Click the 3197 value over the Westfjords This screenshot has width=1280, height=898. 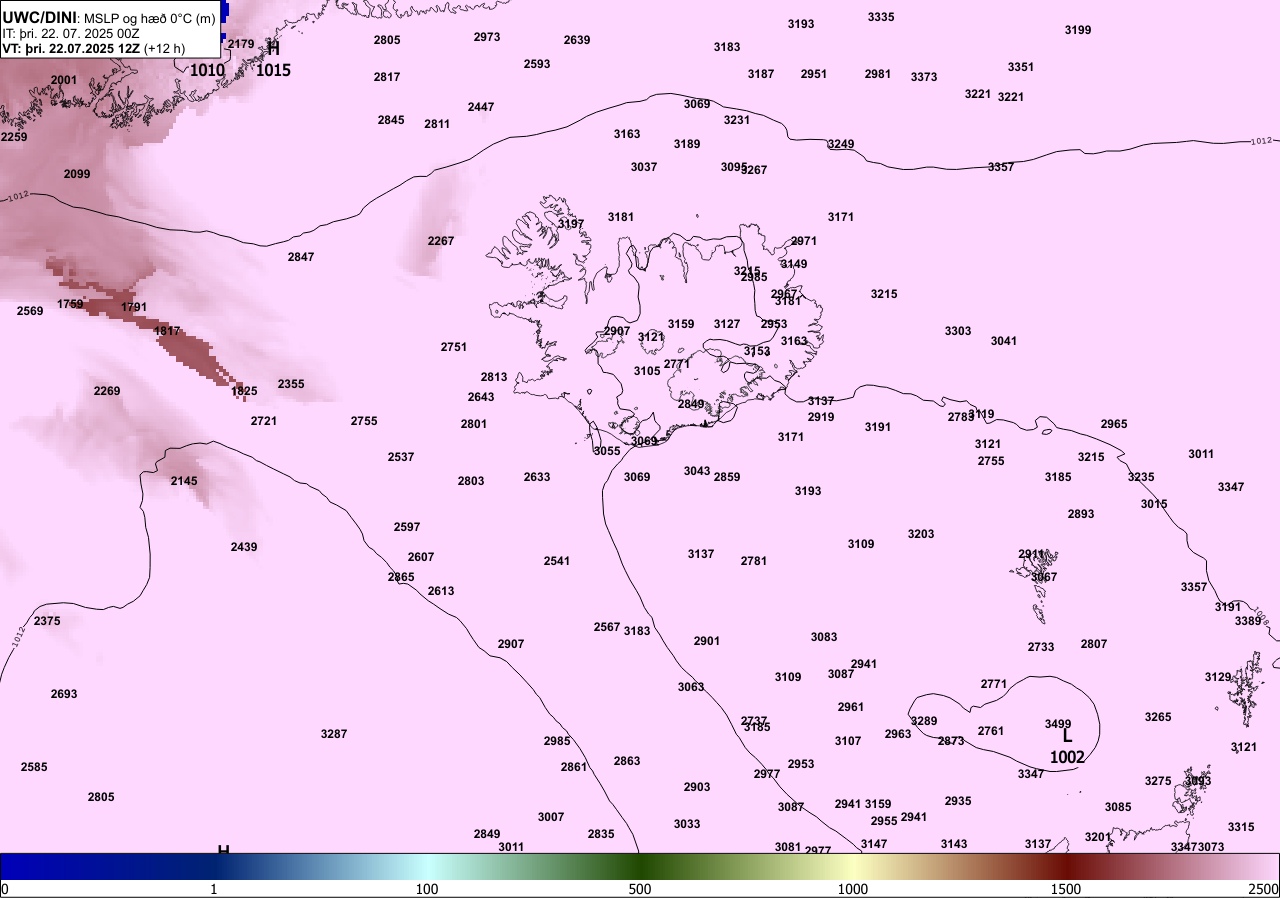(571, 224)
